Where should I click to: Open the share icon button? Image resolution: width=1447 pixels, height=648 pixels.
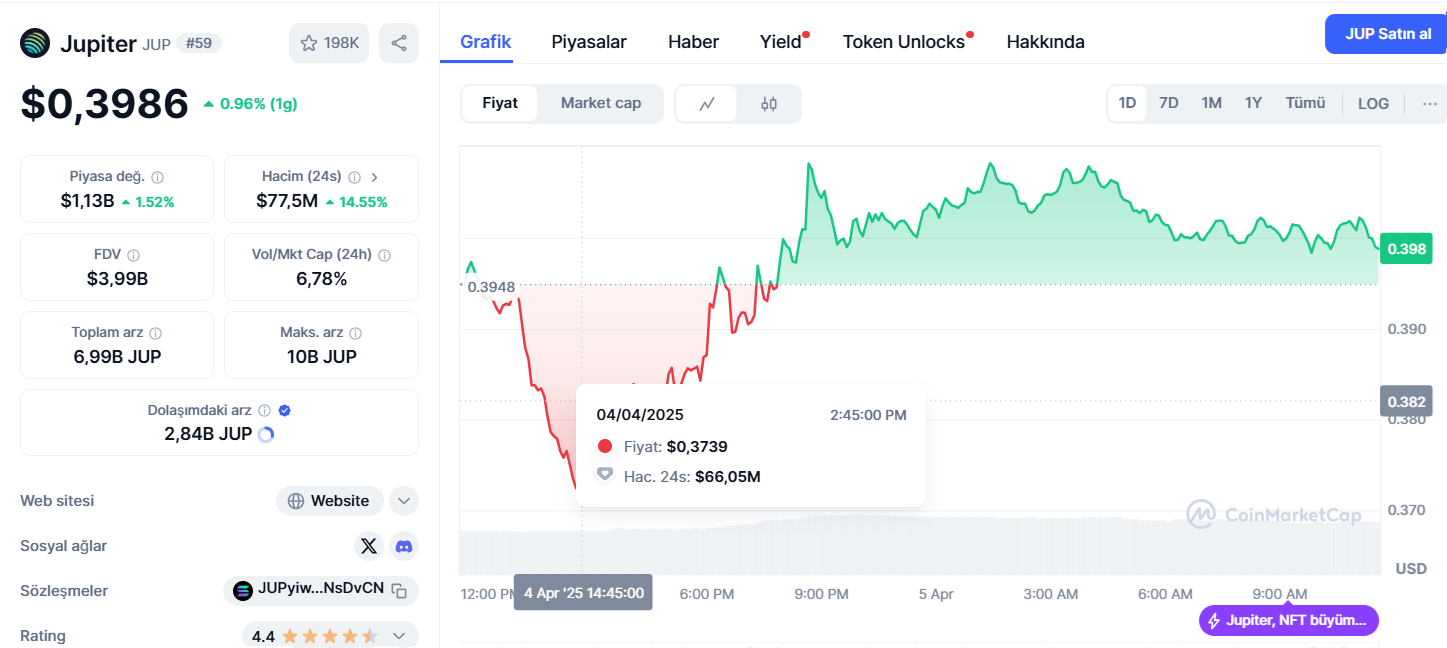(399, 43)
